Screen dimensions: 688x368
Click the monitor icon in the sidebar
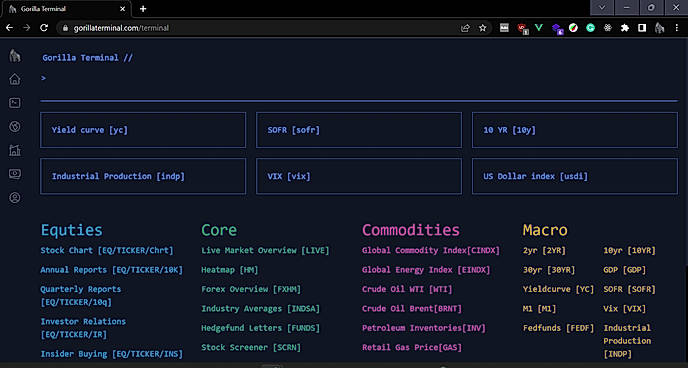pyautogui.click(x=15, y=174)
